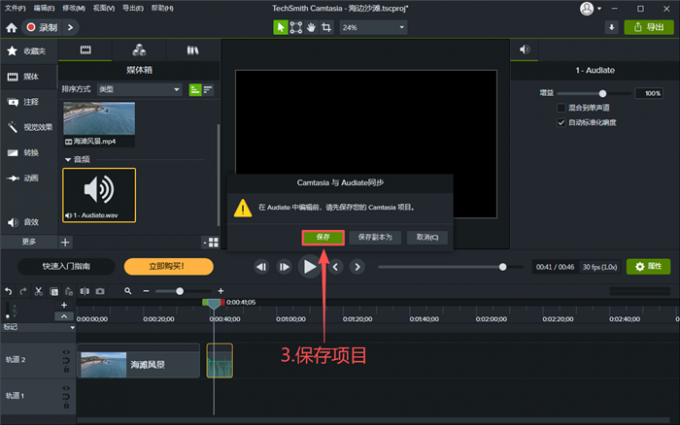Cut selection with the scissors icon
The width and height of the screenshot is (680, 425).
click(39, 291)
